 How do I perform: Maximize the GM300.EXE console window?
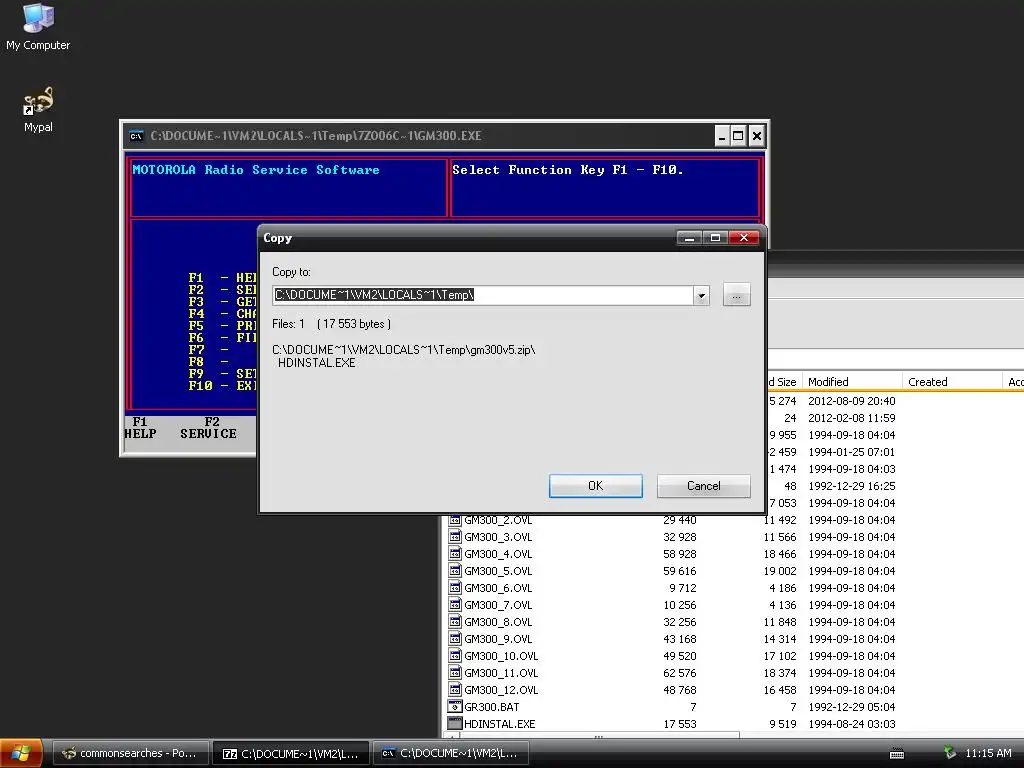(738, 136)
